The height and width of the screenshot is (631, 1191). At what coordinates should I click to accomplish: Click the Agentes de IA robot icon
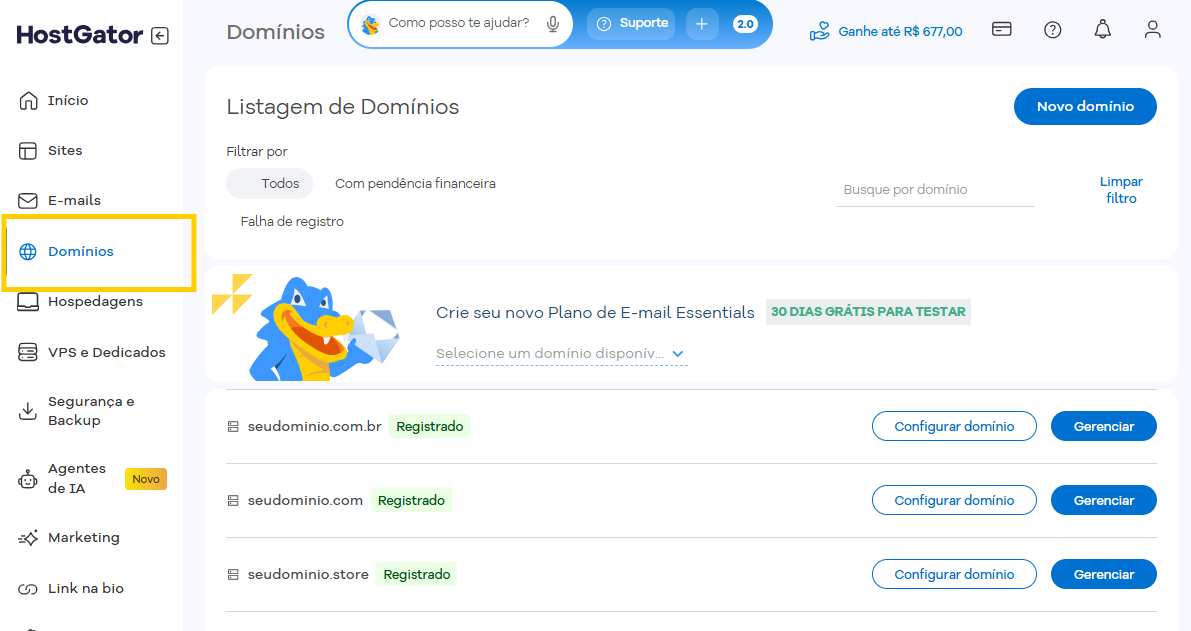[28, 479]
